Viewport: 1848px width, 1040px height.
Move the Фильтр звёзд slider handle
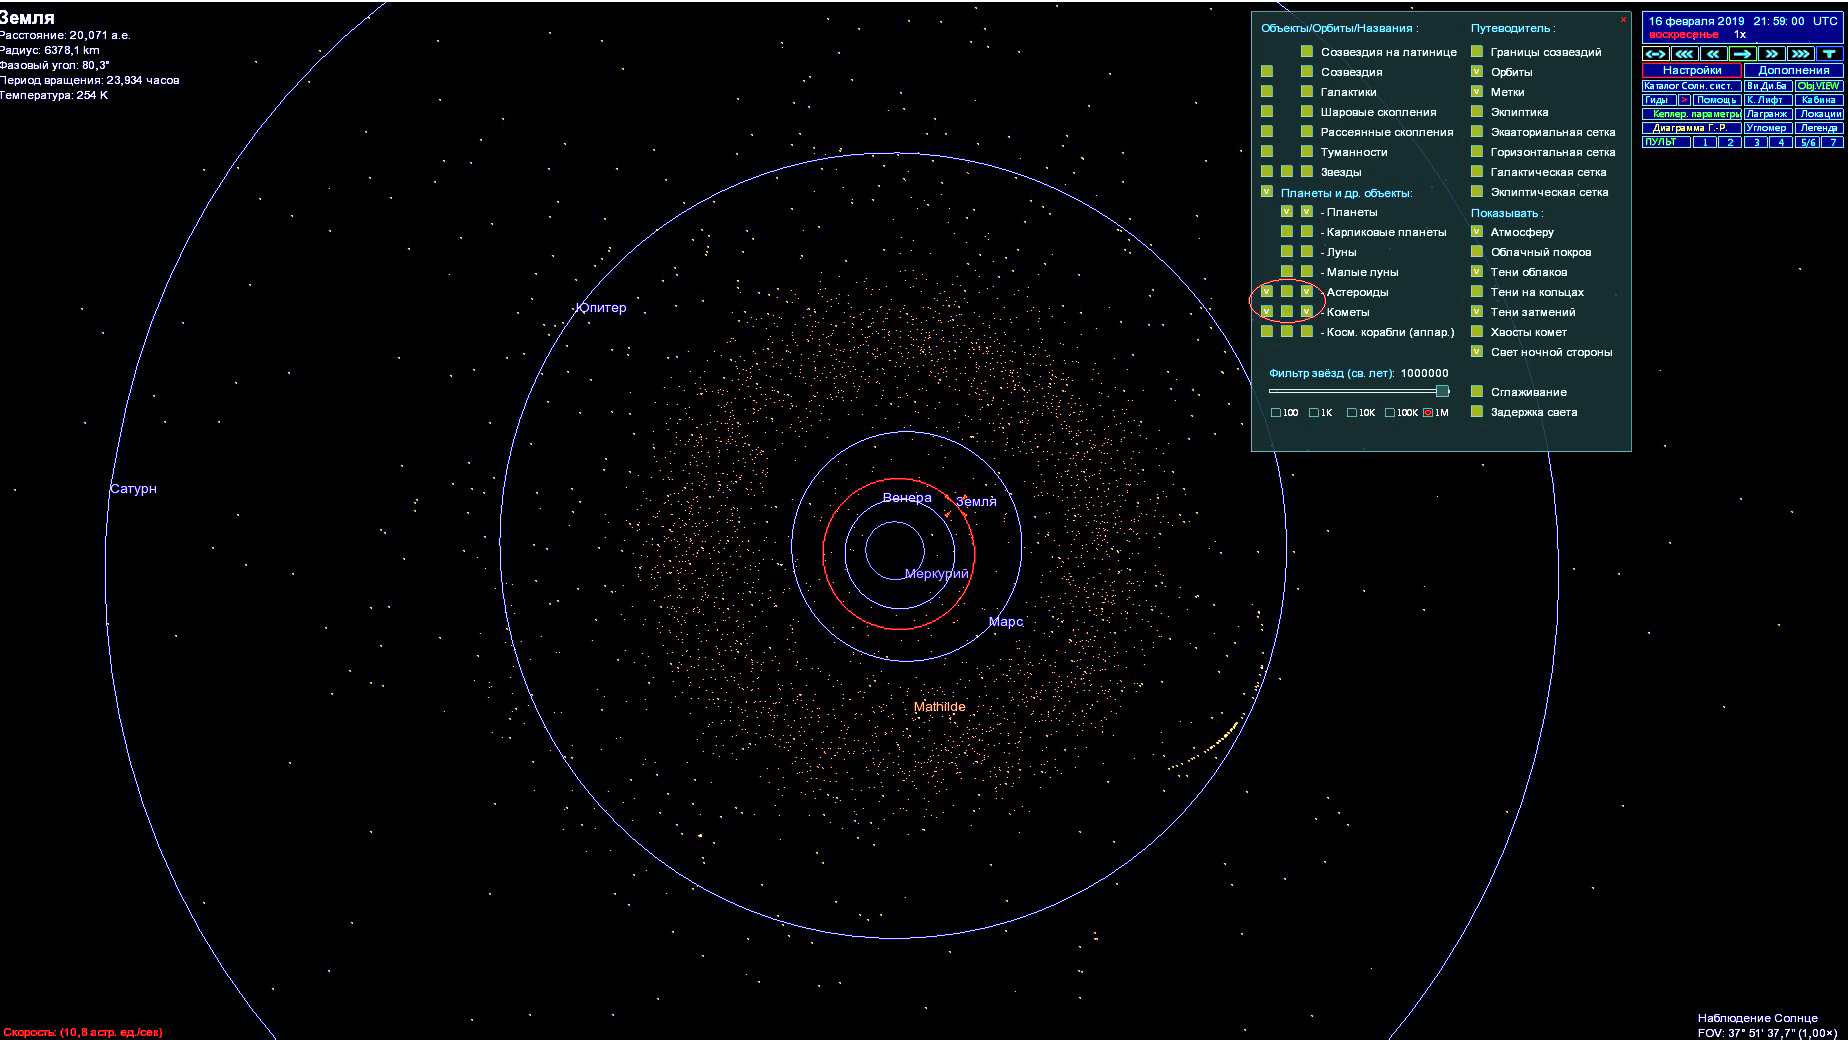1442,391
